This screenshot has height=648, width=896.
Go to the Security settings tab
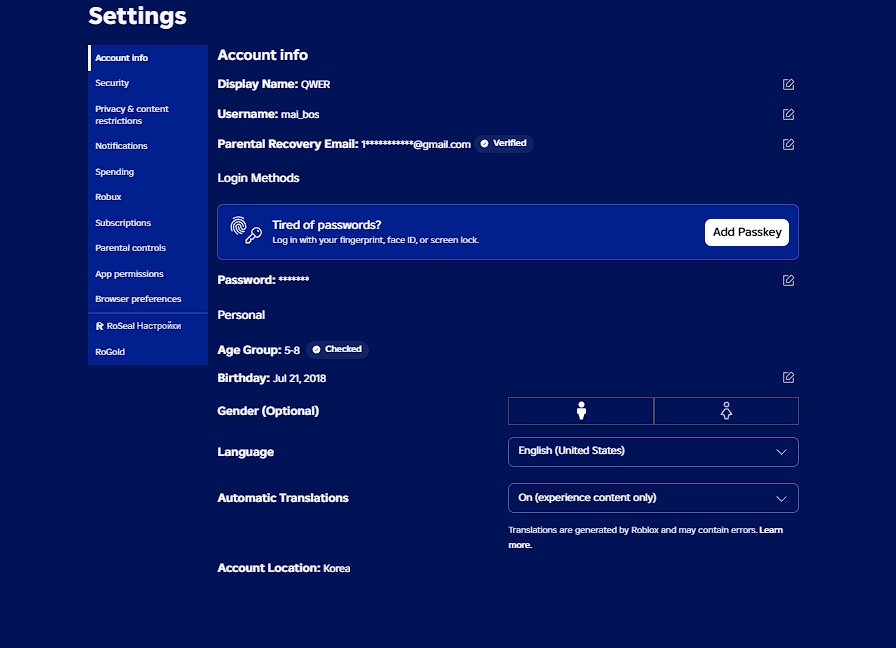148,83
